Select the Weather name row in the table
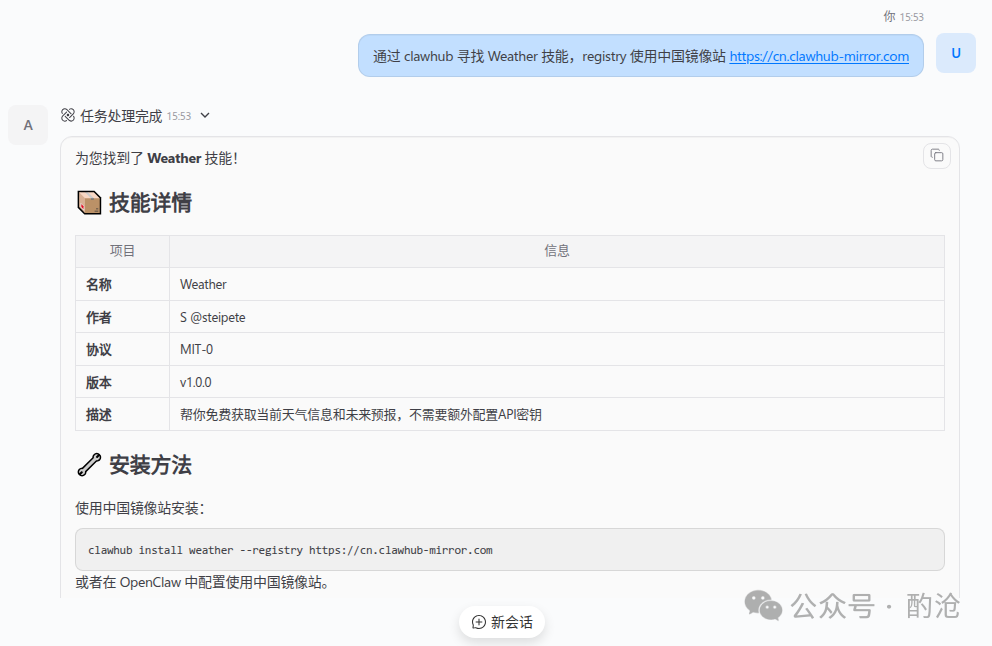This screenshot has height=646, width=992. coord(203,284)
